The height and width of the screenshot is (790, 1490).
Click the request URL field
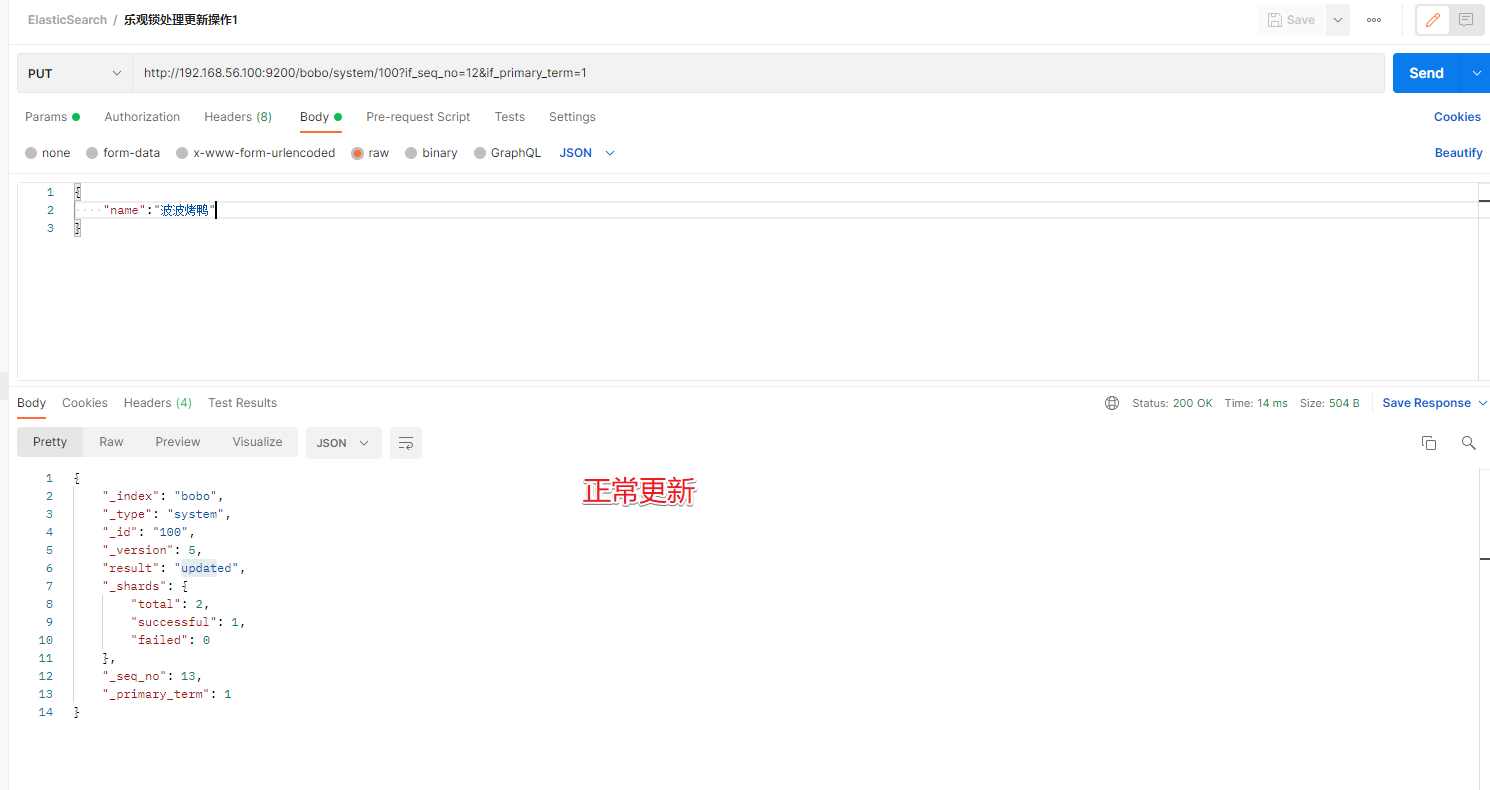coord(758,73)
